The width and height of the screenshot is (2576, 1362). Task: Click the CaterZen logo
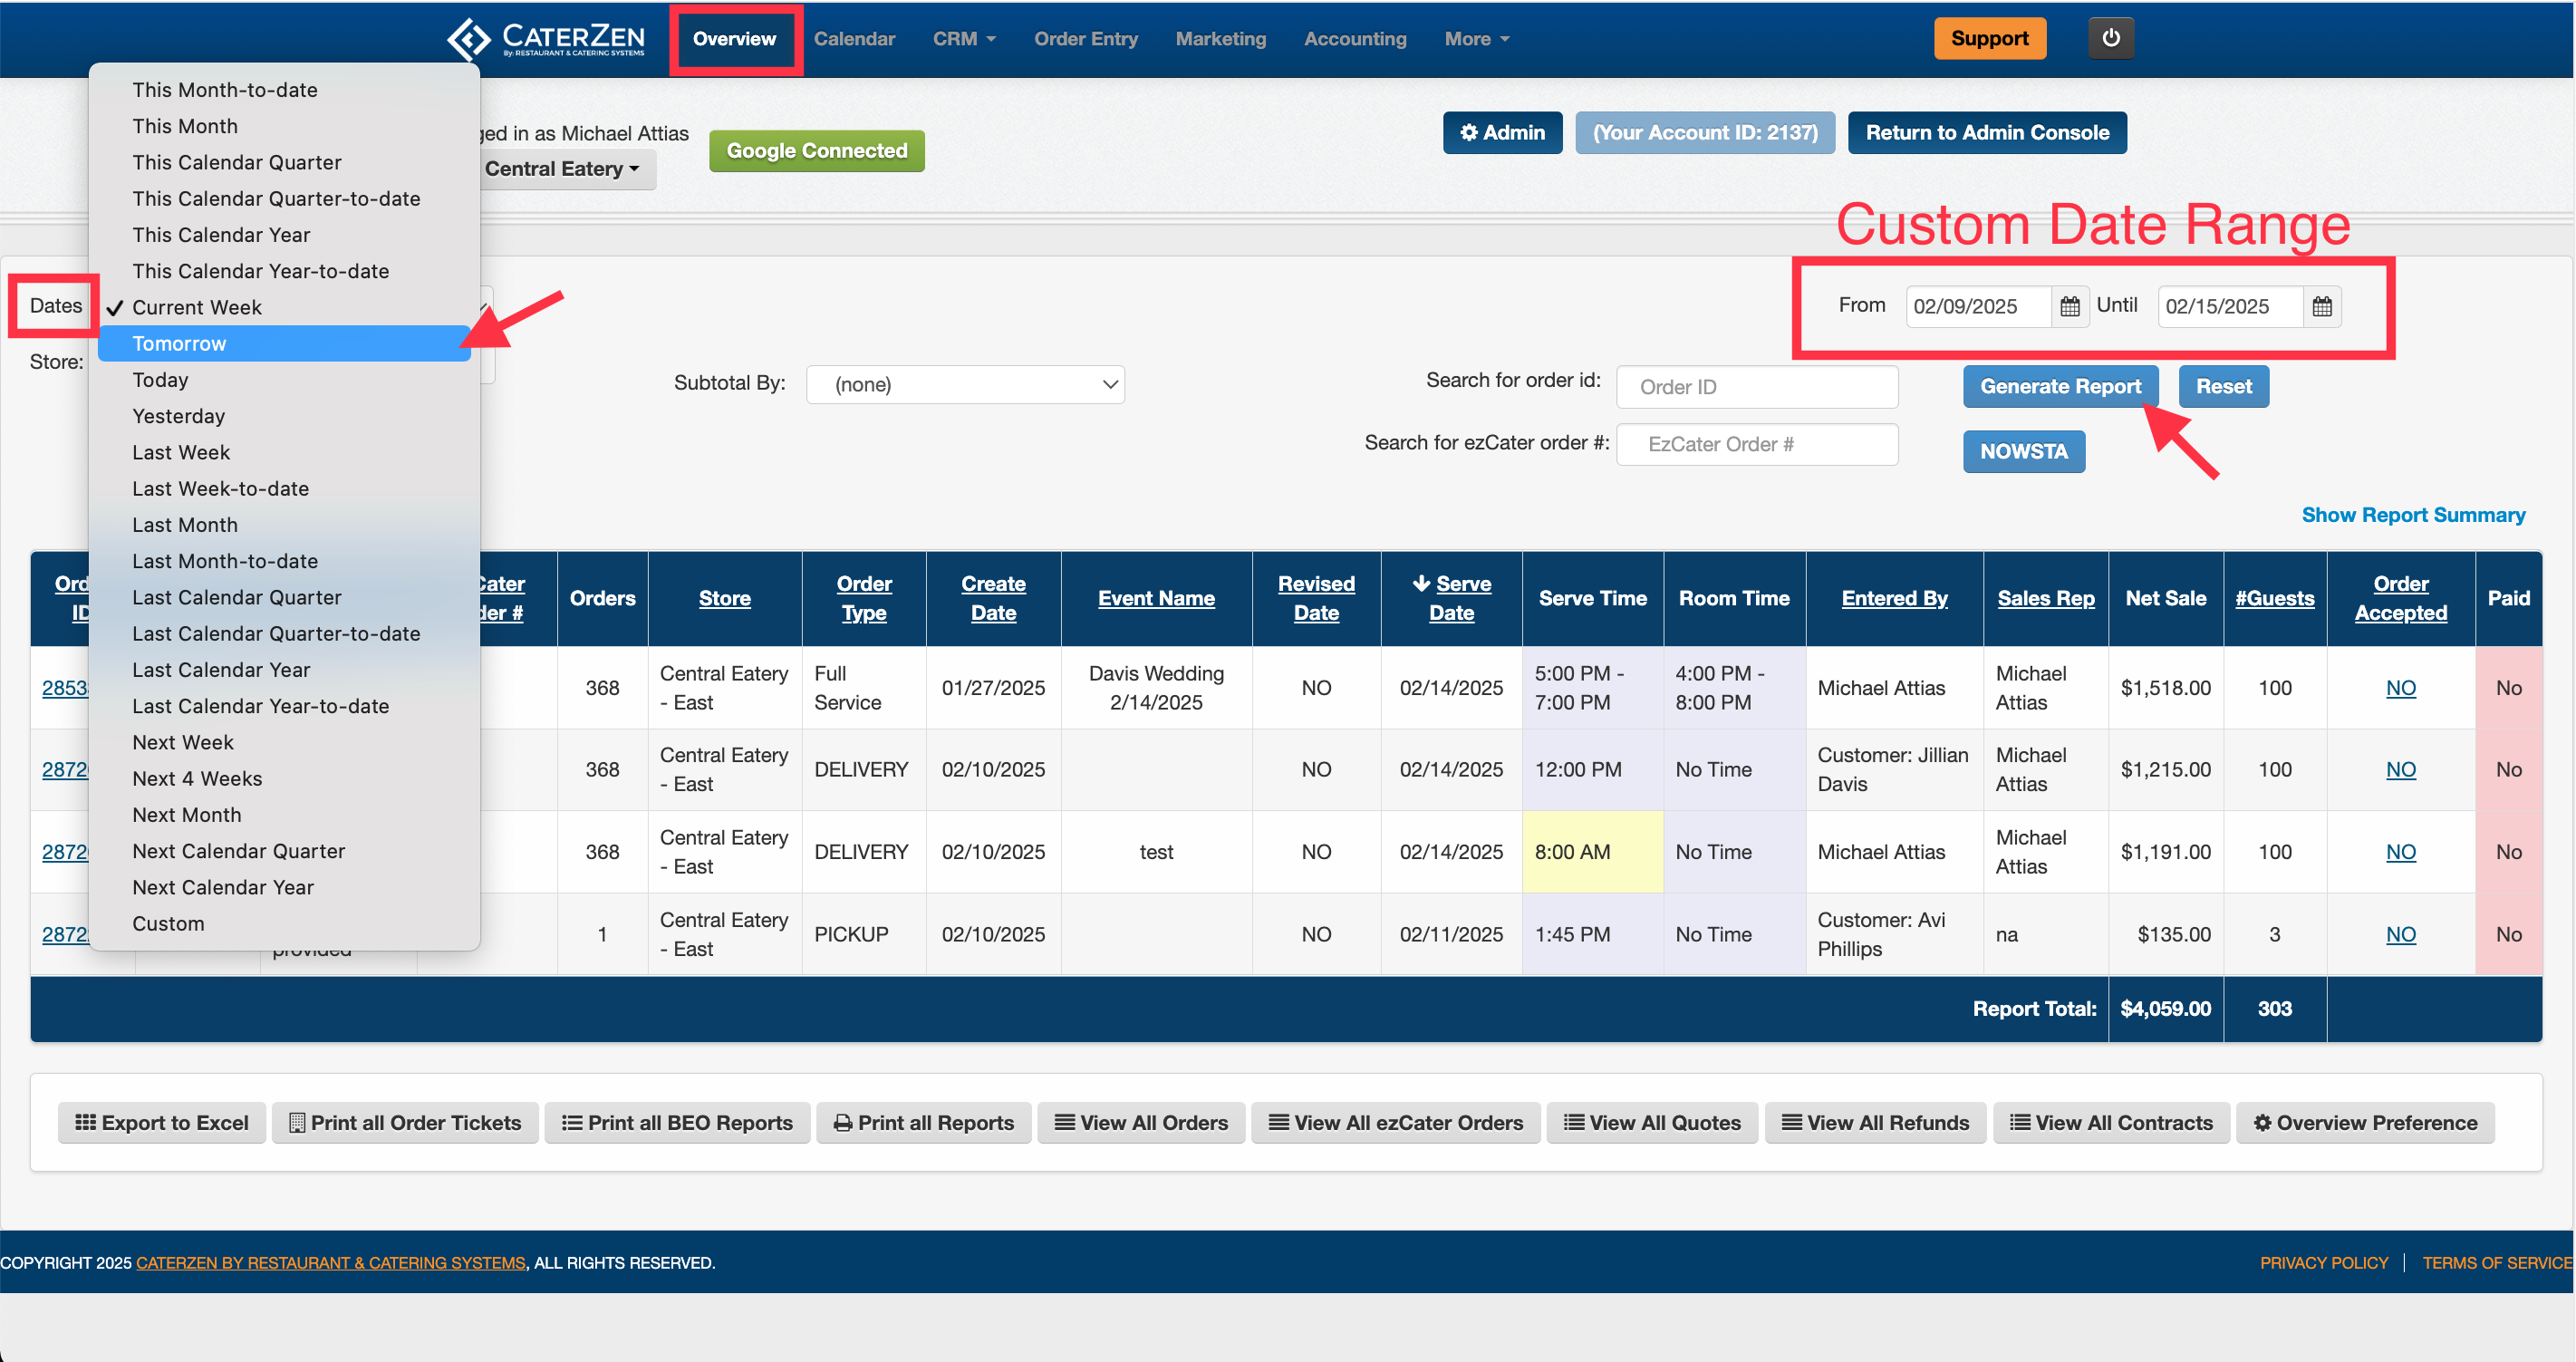pos(546,39)
